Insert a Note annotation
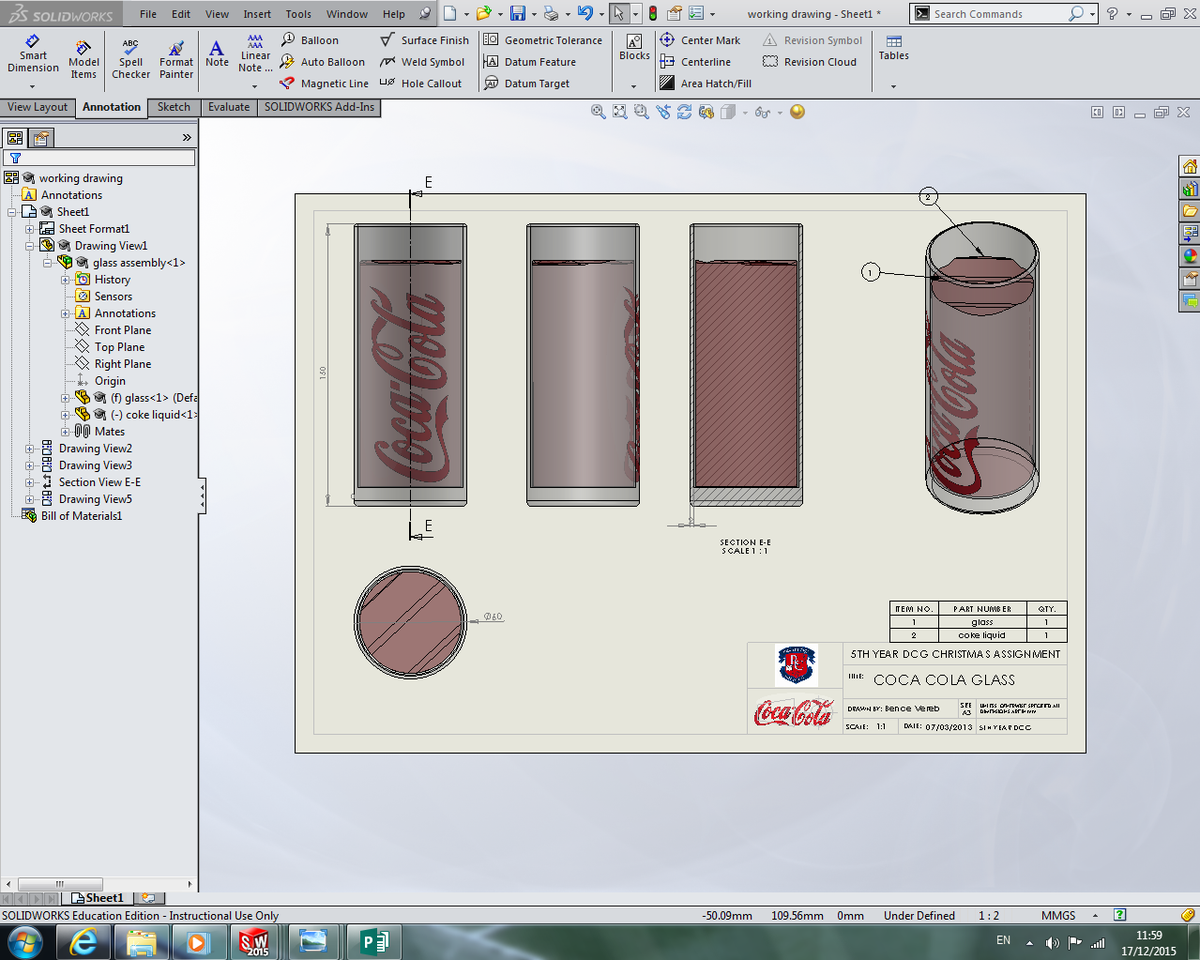This screenshot has height=960, width=1200. [217, 54]
